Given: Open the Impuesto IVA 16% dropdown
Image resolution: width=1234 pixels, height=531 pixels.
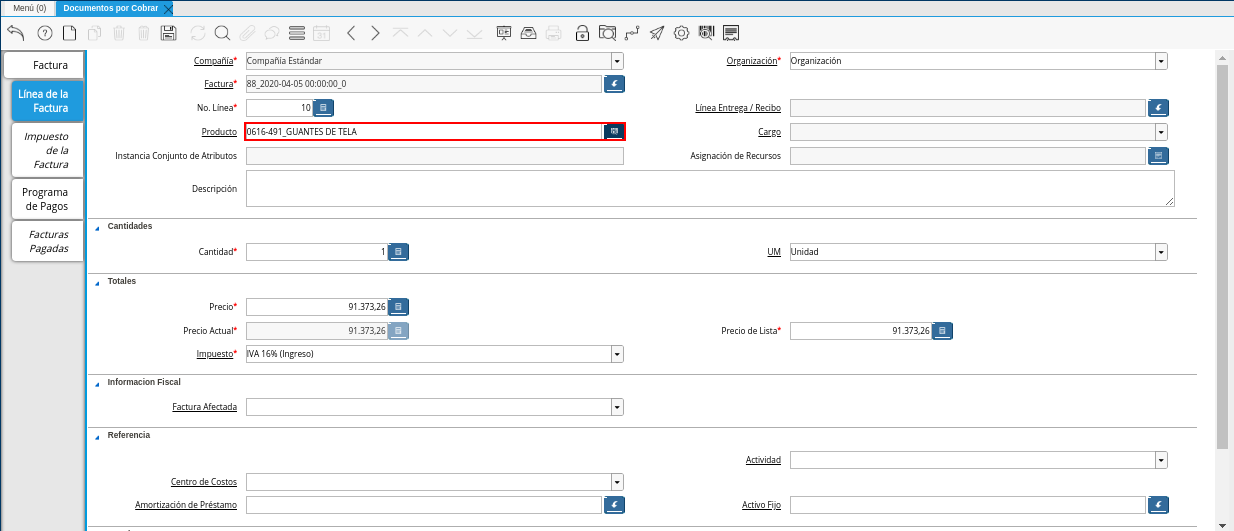Looking at the screenshot, I should [x=617, y=354].
